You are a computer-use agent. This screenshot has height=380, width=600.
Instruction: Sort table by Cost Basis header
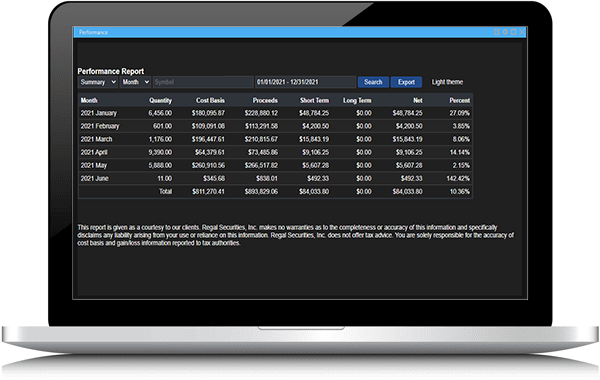pos(210,100)
